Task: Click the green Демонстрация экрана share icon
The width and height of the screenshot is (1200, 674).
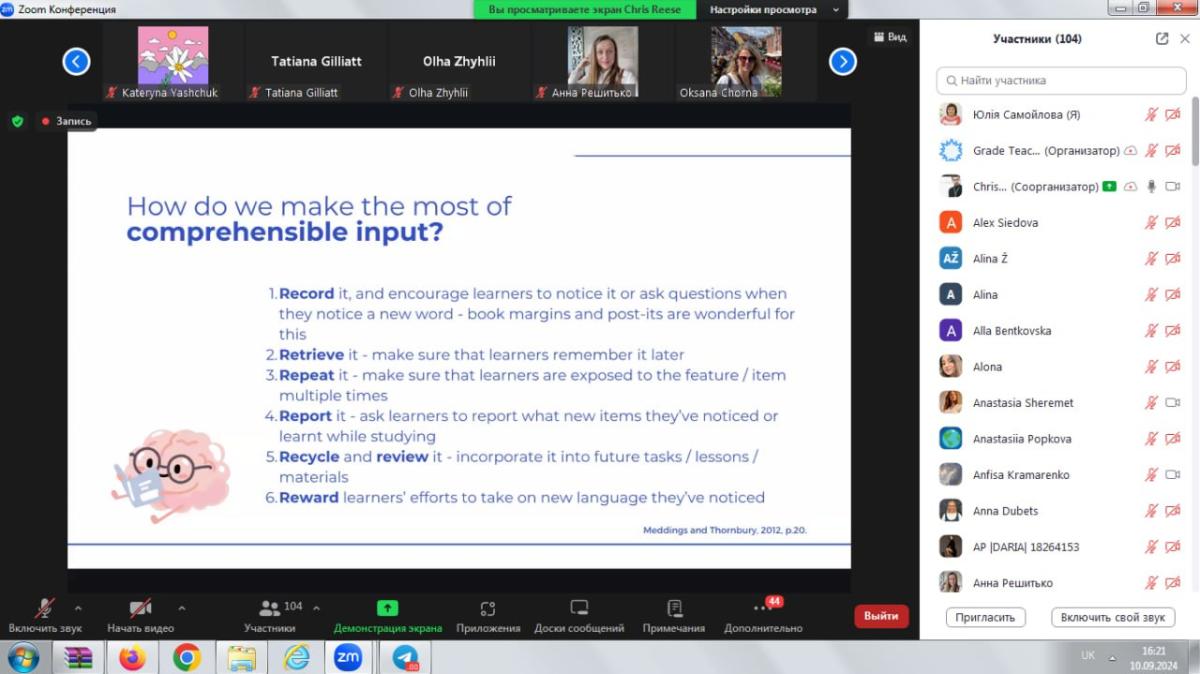Action: [387, 608]
